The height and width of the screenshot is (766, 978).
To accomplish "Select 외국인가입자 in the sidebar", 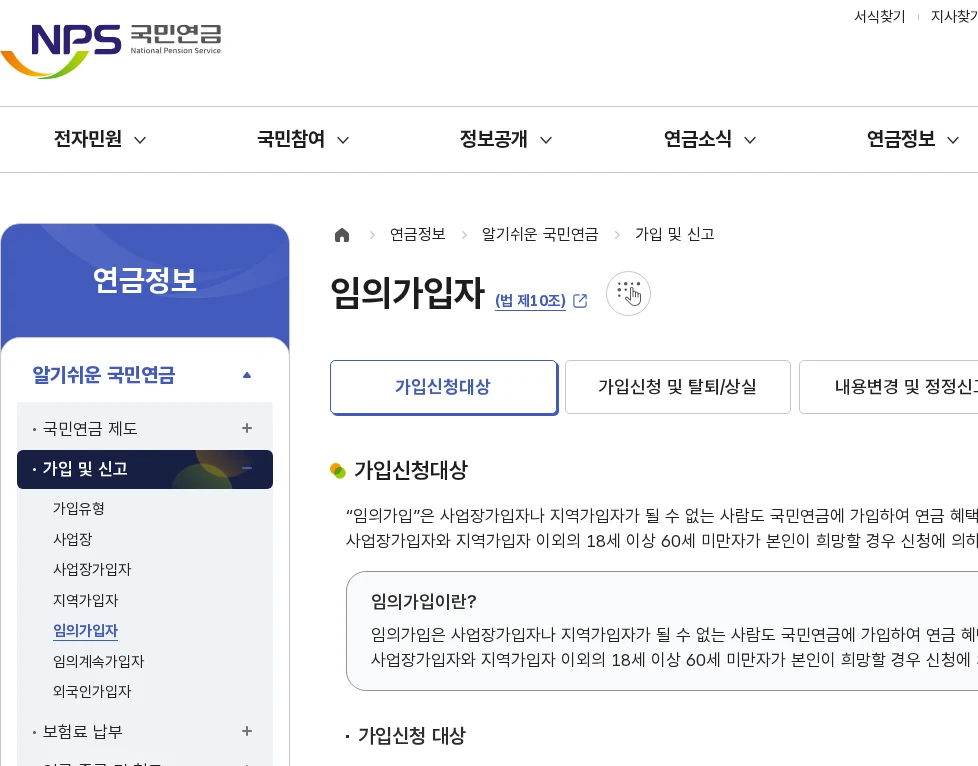I will (x=92, y=692).
